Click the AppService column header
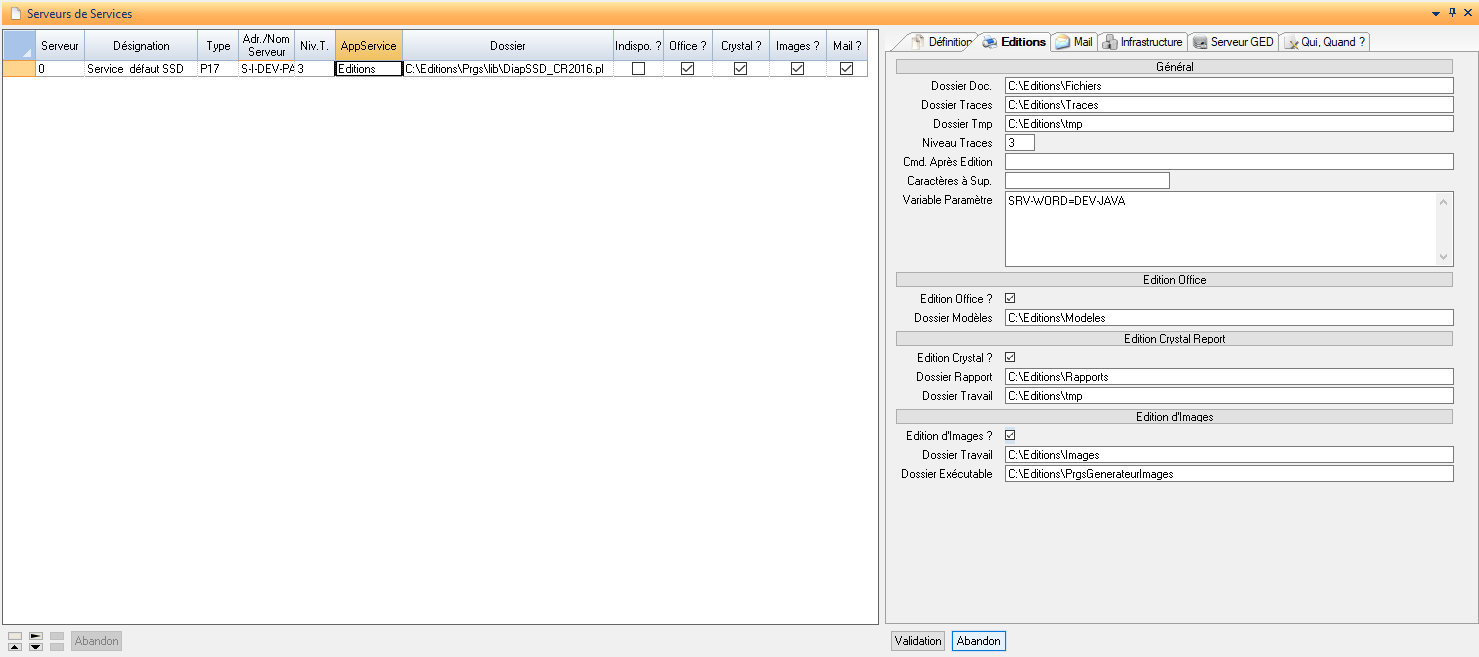 [368, 46]
